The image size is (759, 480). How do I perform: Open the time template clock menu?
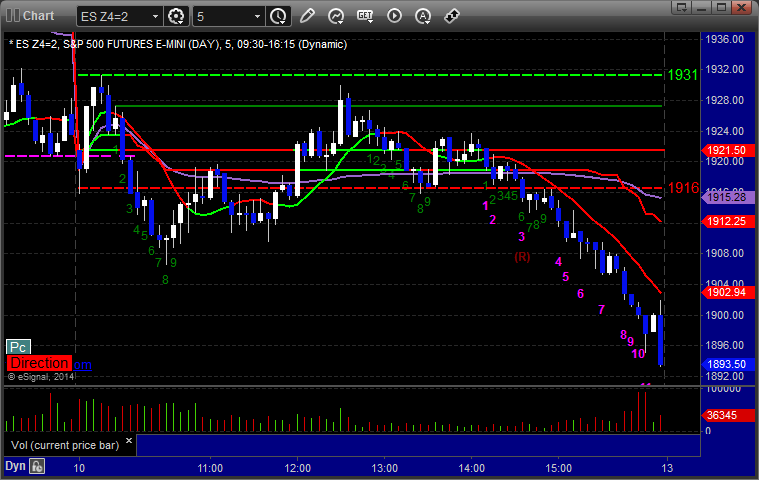point(279,16)
